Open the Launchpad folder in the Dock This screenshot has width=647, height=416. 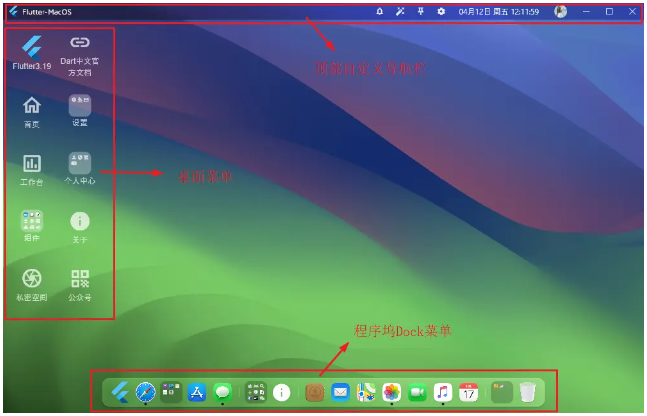click(171, 392)
